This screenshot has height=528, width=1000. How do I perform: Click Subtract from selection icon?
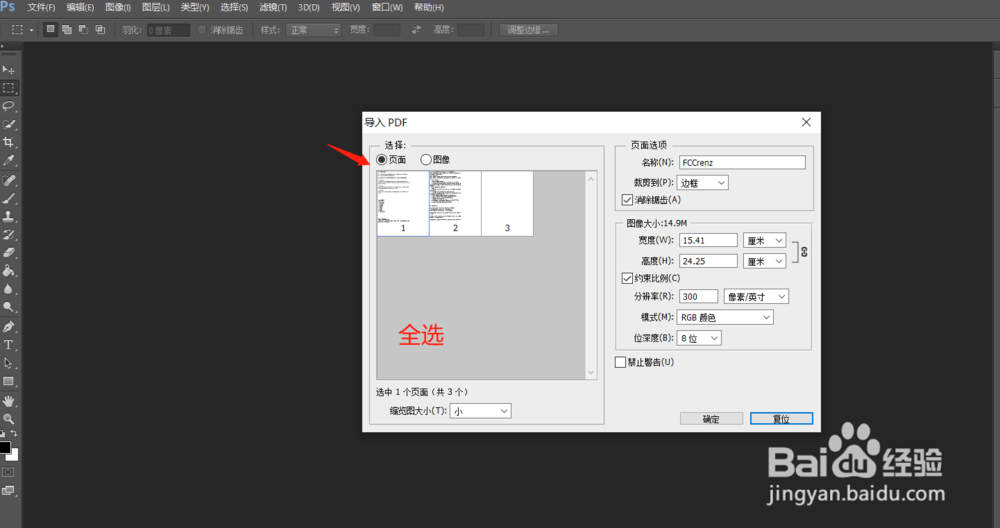(83, 29)
